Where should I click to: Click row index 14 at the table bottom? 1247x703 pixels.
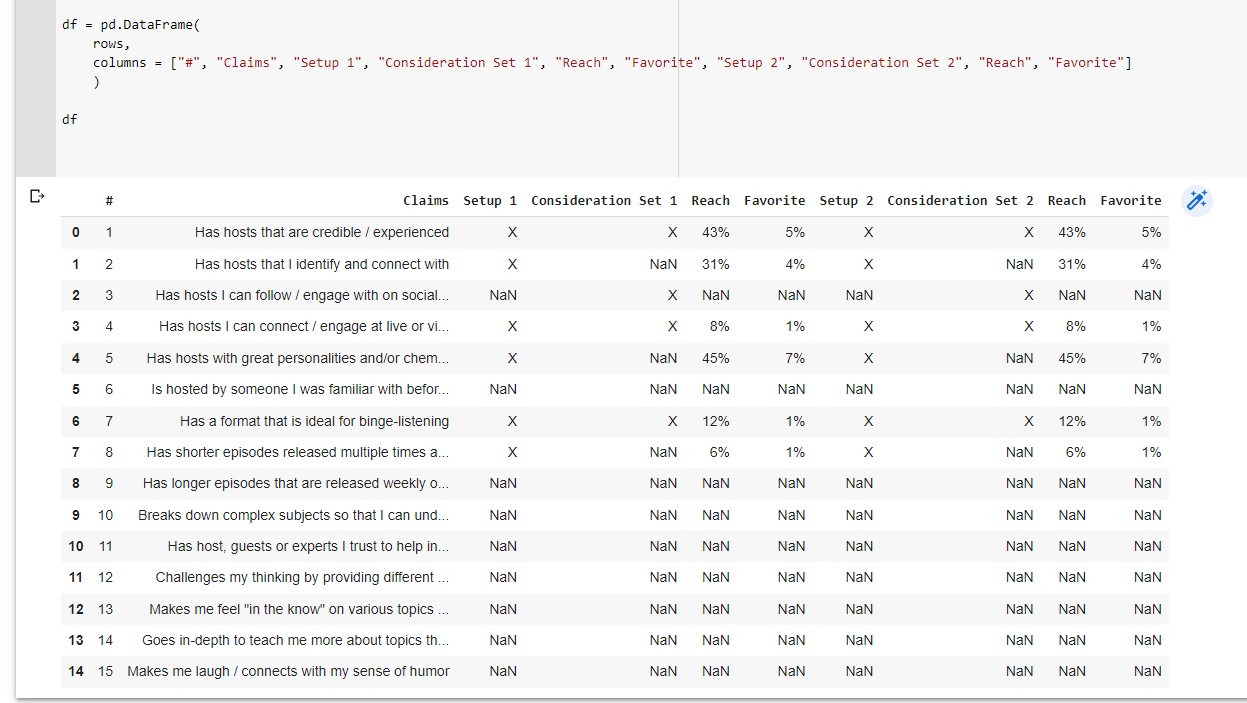tap(75, 671)
